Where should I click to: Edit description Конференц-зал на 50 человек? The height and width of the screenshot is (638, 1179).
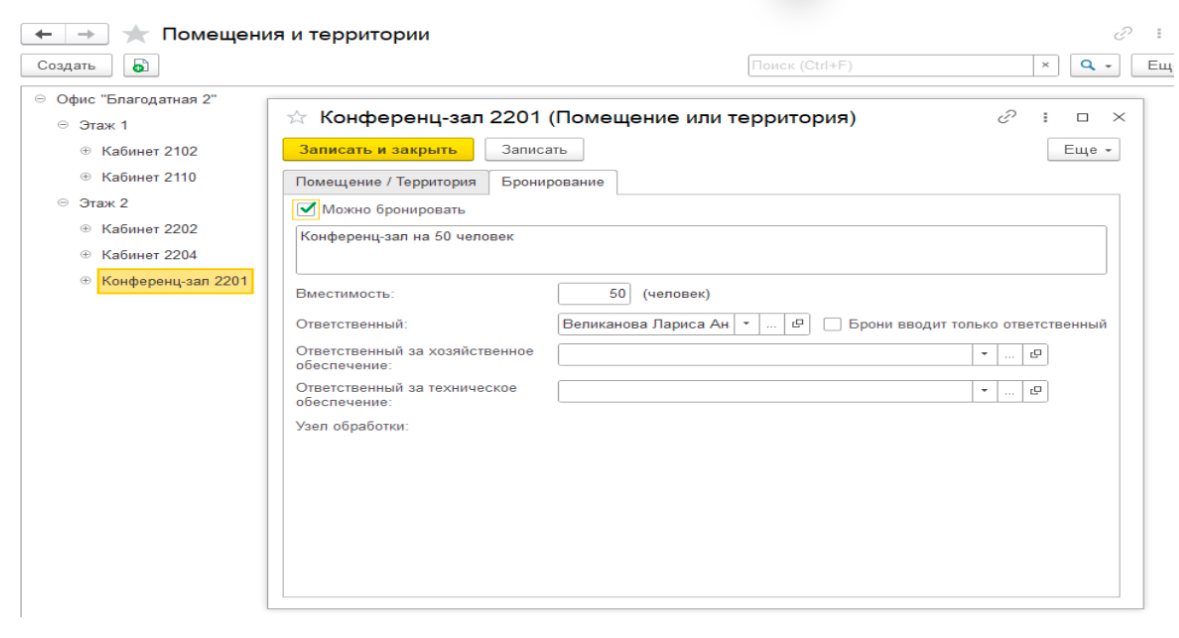click(x=701, y=249)
